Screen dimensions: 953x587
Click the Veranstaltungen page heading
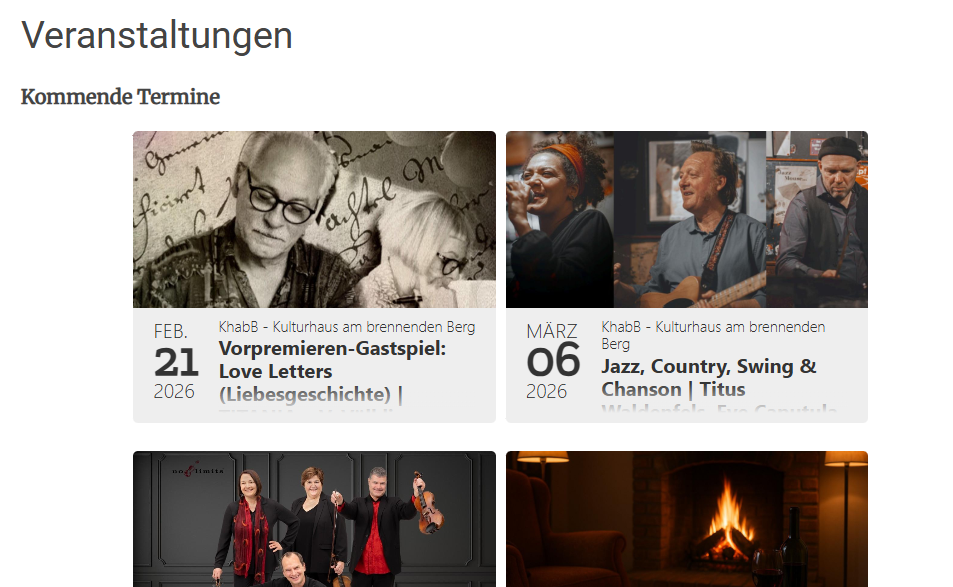[x=157, y=35]
